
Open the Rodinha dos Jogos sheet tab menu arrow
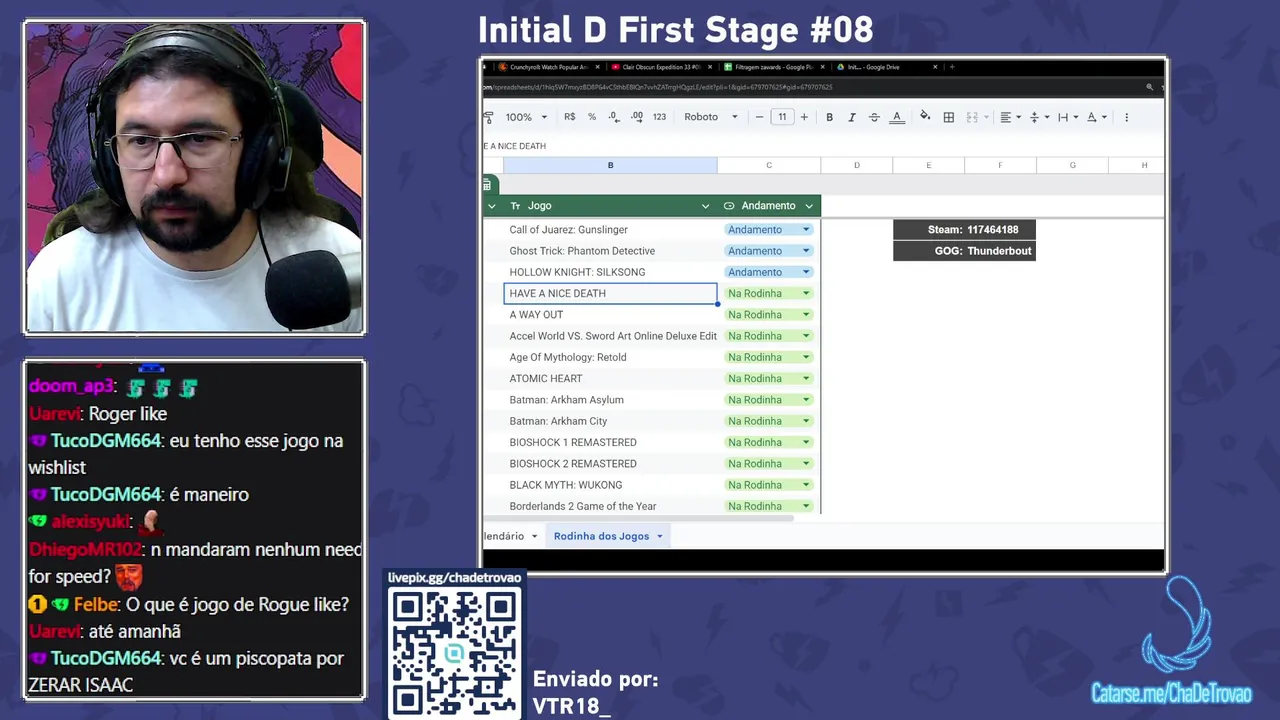659,536
